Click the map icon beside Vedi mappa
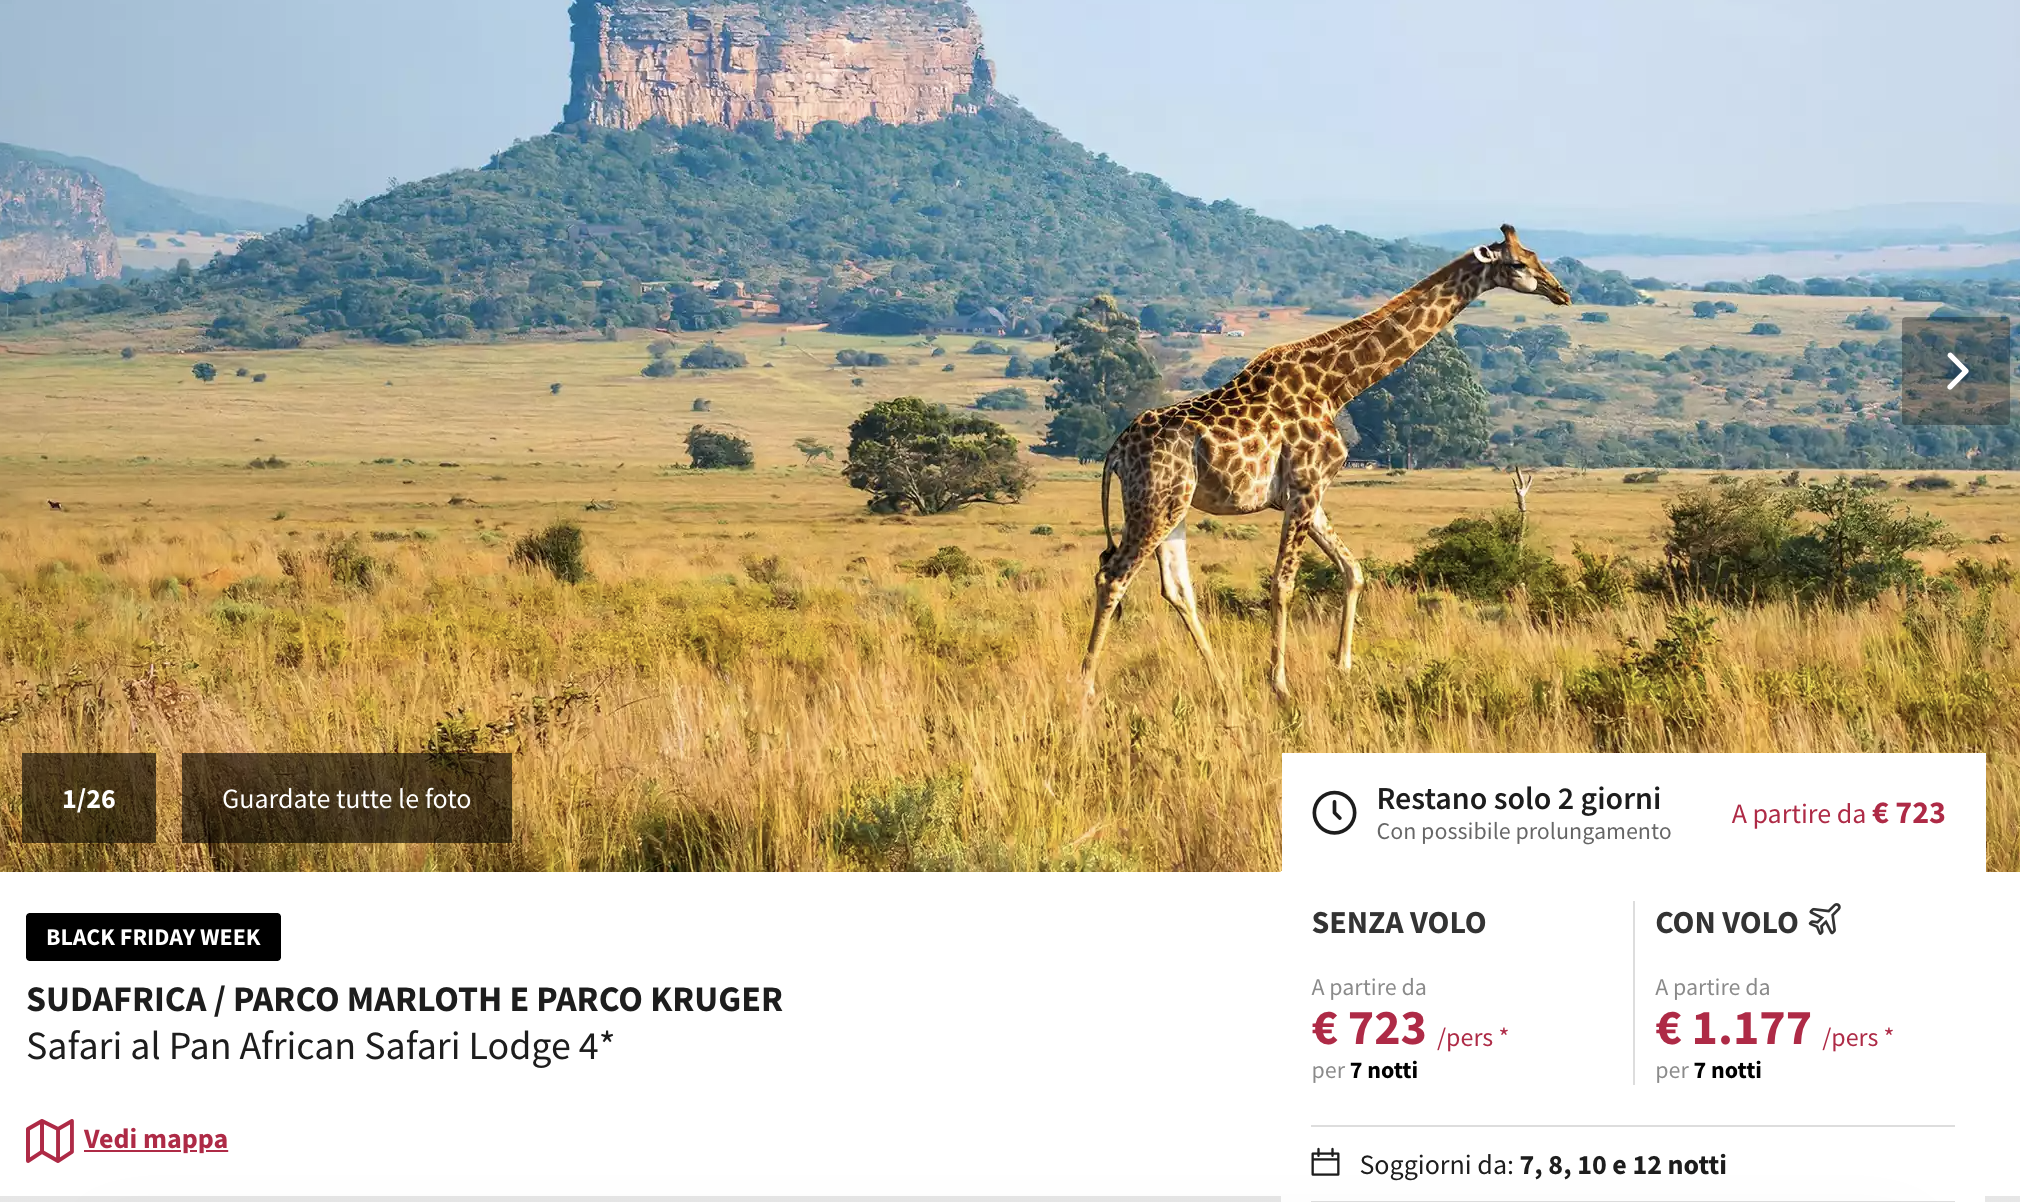This screenshot has width=2020, height=1202. click(49, 1140)
